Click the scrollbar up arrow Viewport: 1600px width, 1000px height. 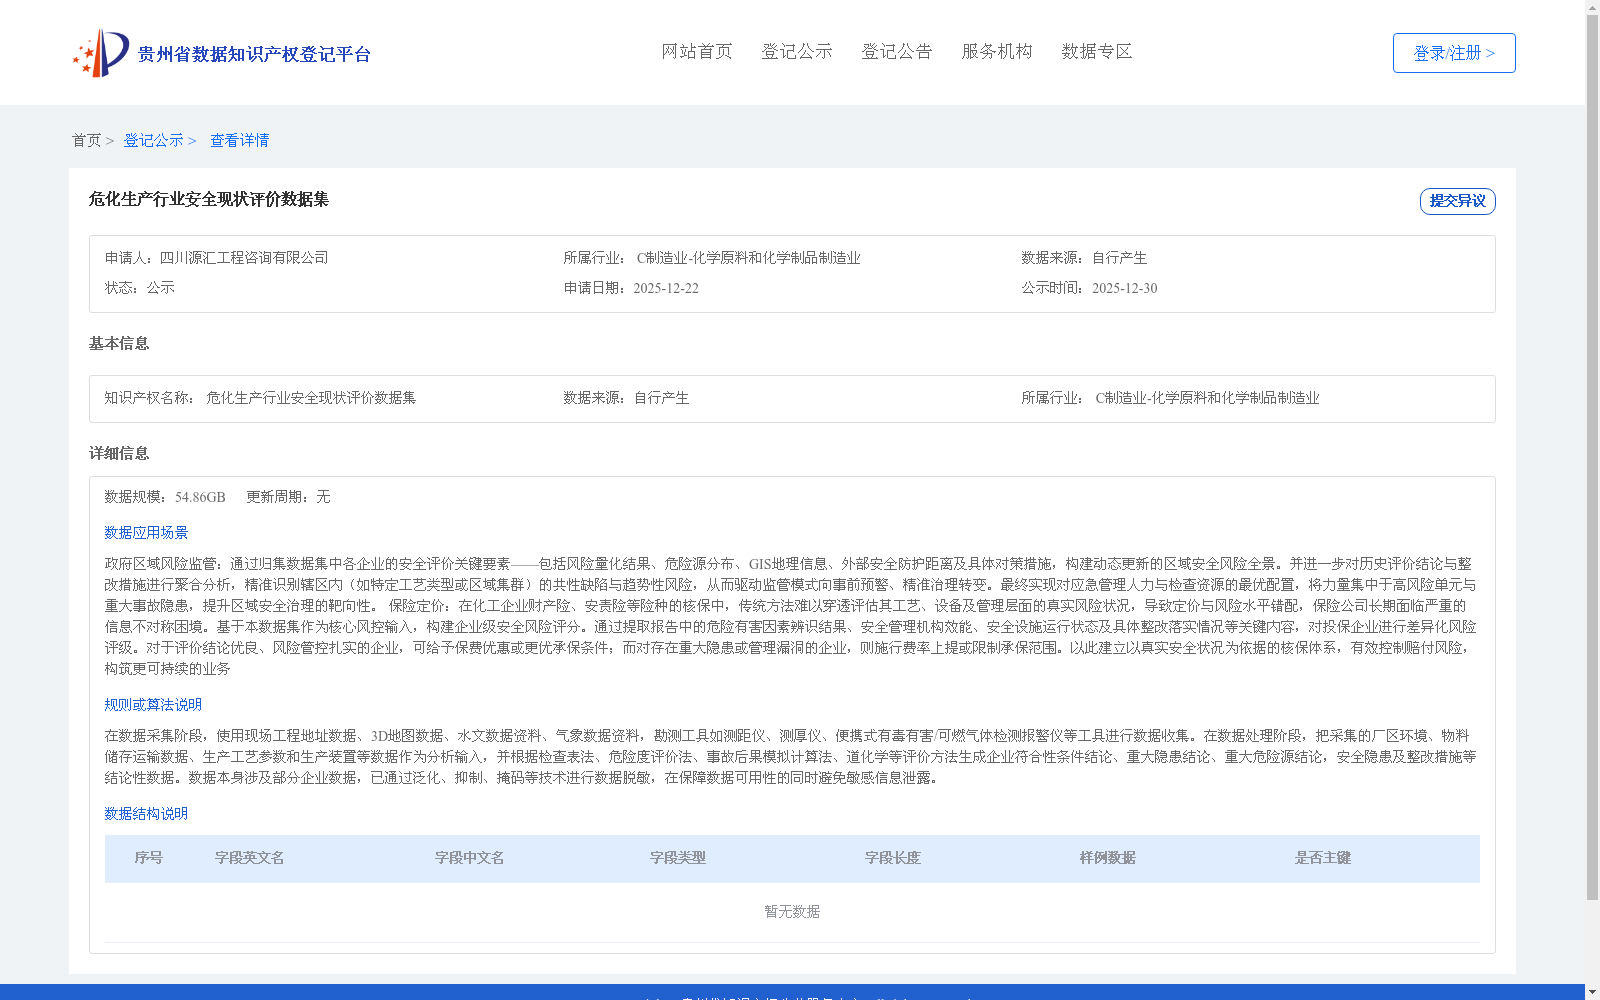1592,7
